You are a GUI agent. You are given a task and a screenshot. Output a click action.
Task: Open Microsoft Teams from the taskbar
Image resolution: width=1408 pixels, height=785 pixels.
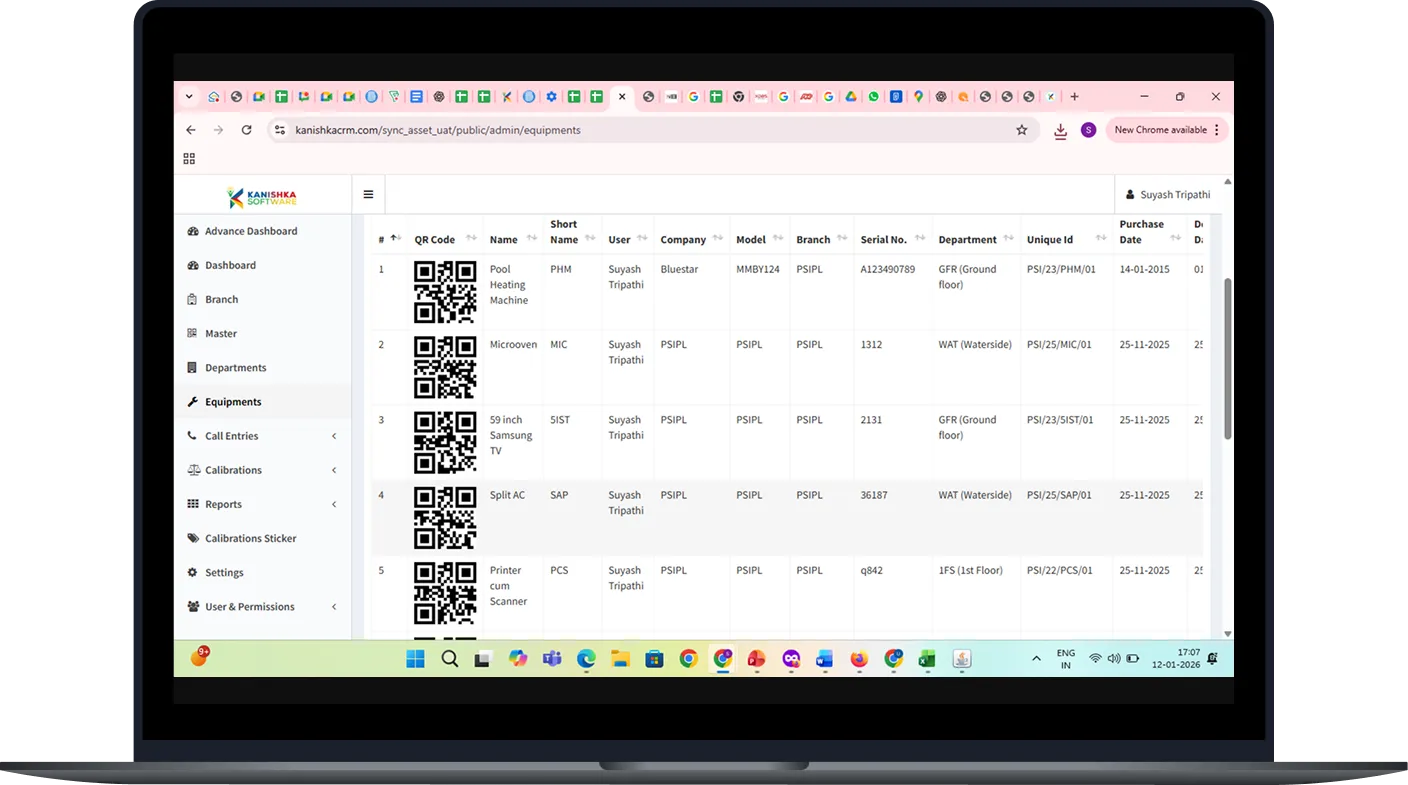(x=552, y=659)
